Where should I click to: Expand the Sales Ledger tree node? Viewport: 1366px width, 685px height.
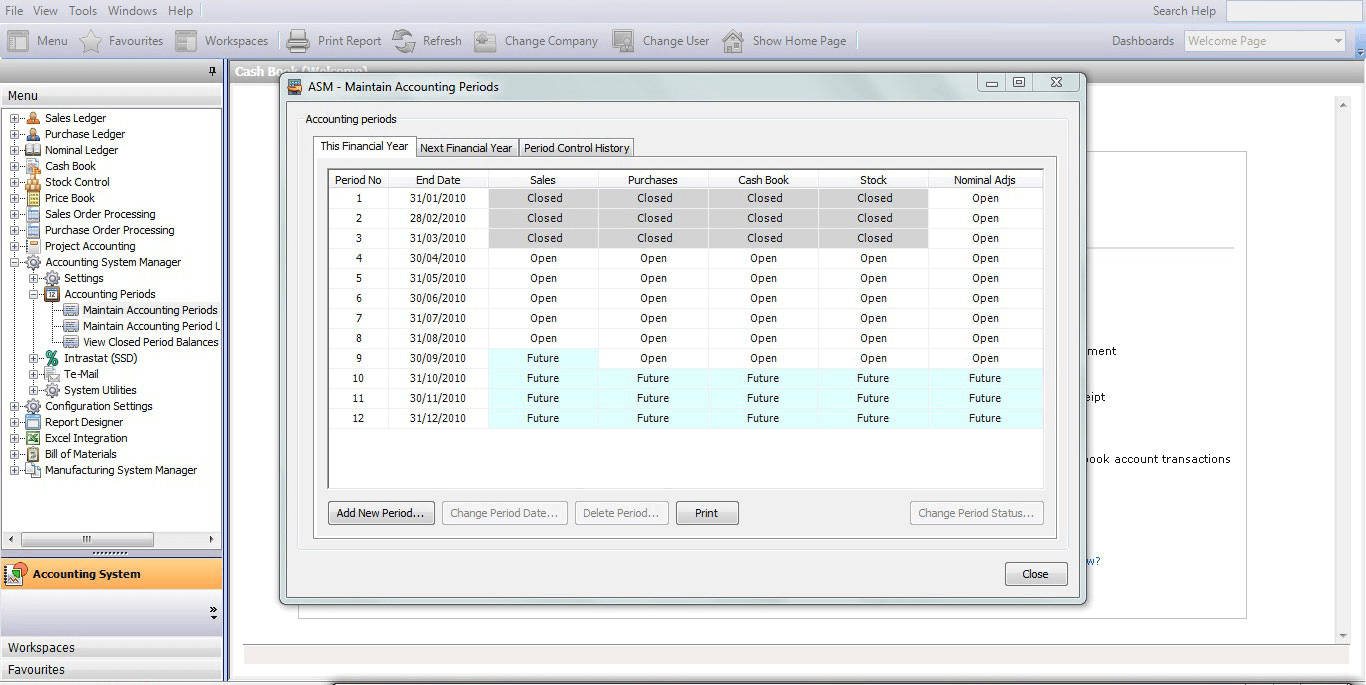[15, 118]
